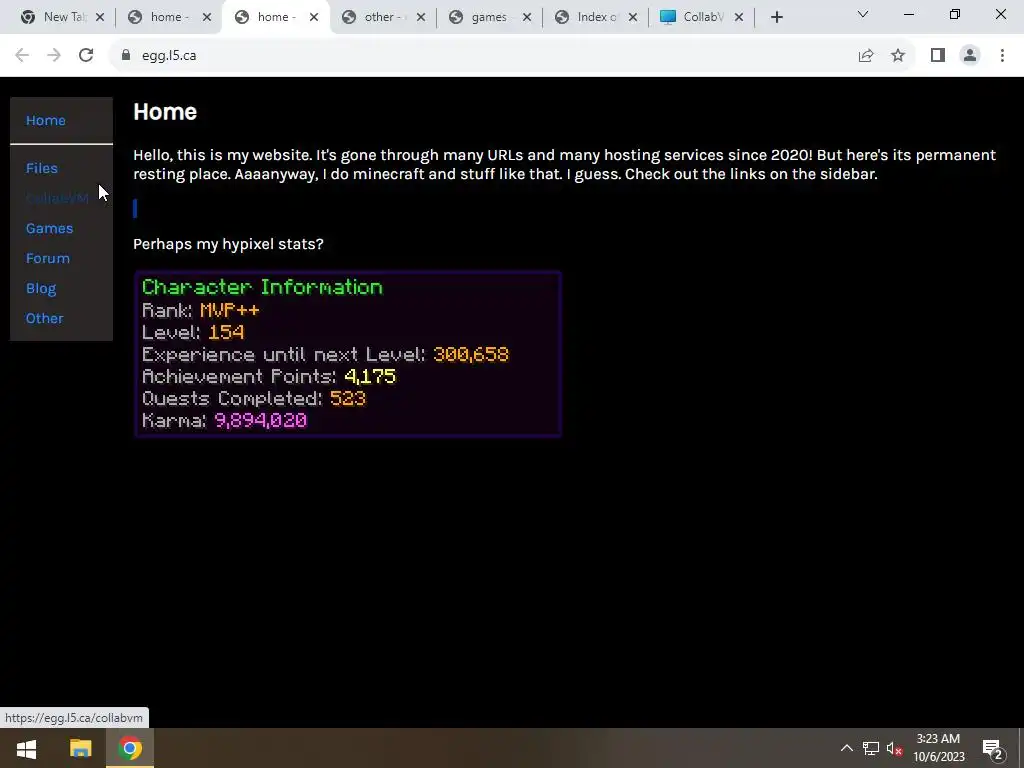Close the games tab
This screenshot has height=768, width=1024.
point(527,17)
